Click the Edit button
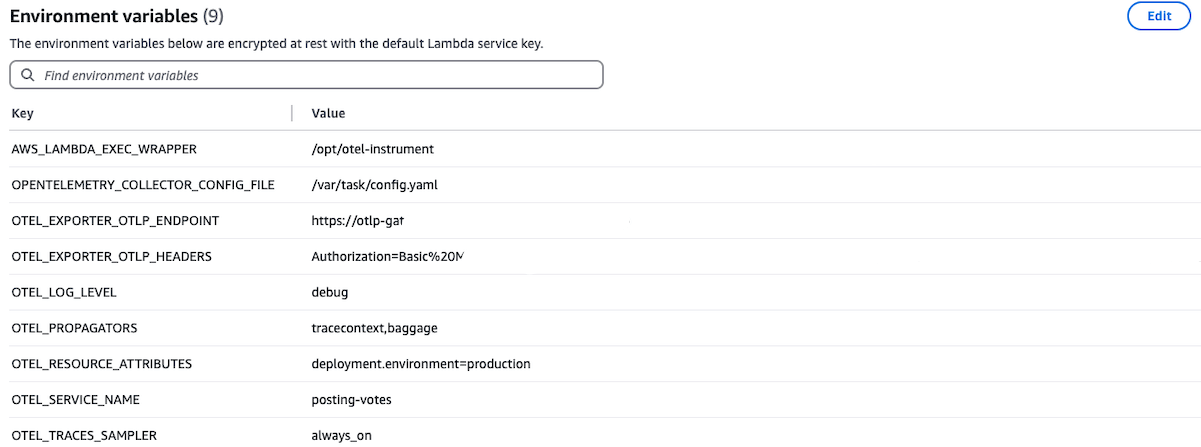 point(1158,16)
